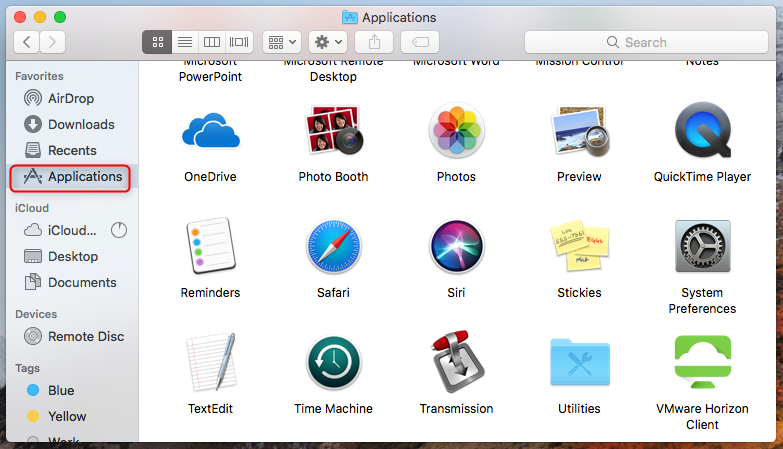This screenshot has height=449, width=783.
Task: Open AirDrop in the sidebar
Action: click(x=71, y=98)
